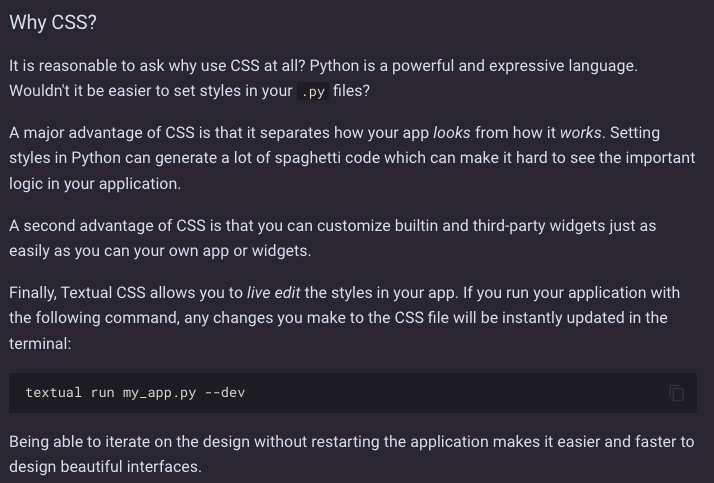Click the italic phrase "live edit"

pos(273,293)
